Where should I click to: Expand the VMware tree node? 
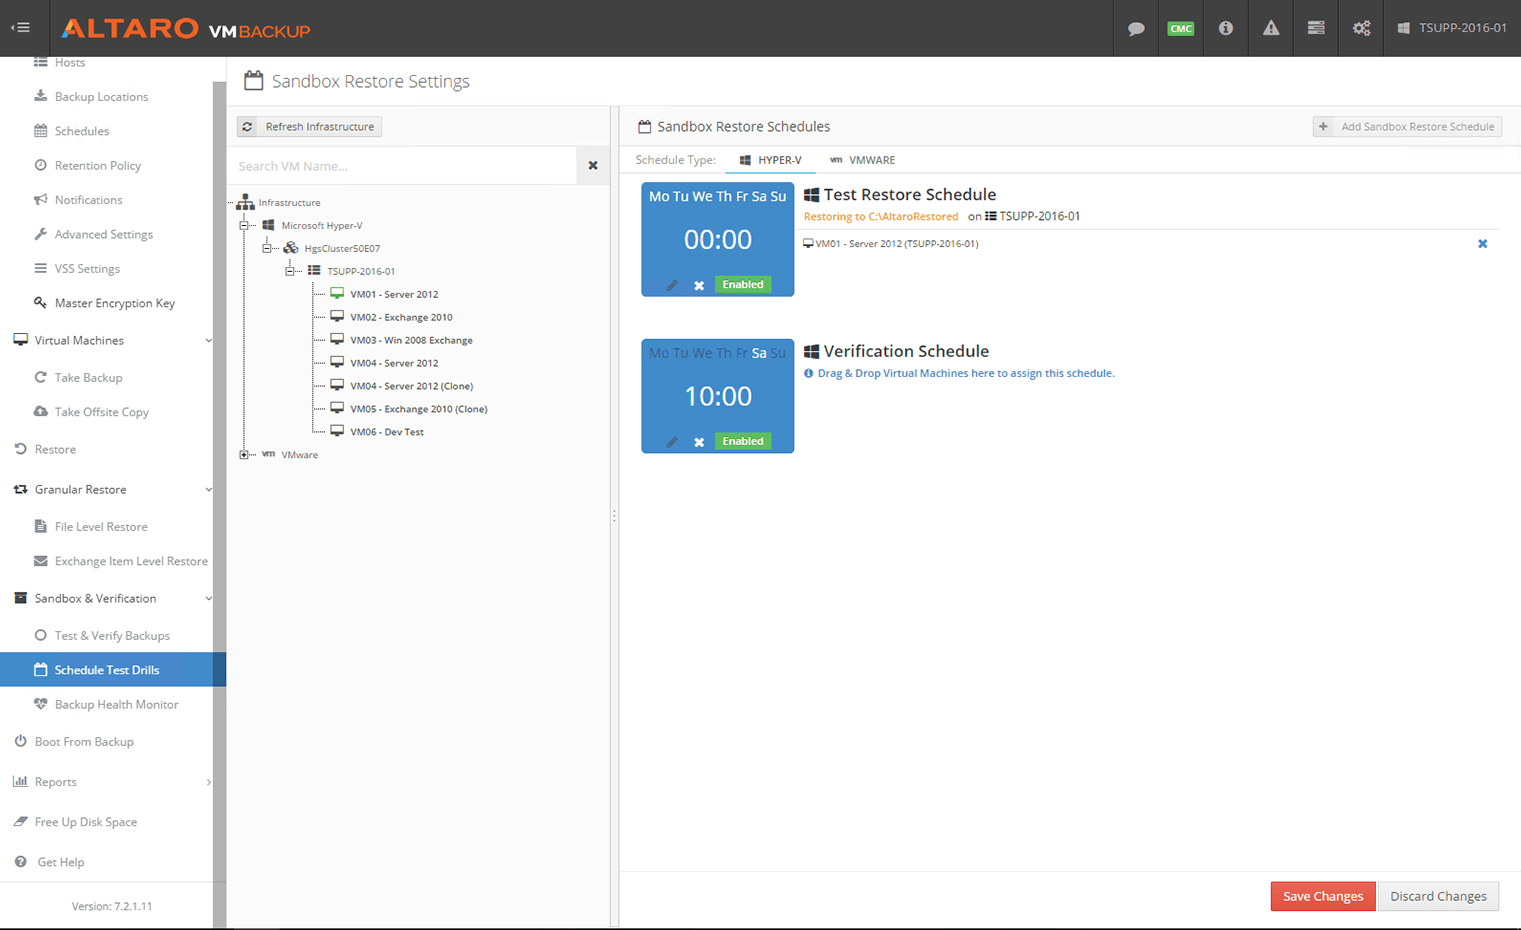coord(244,455)
